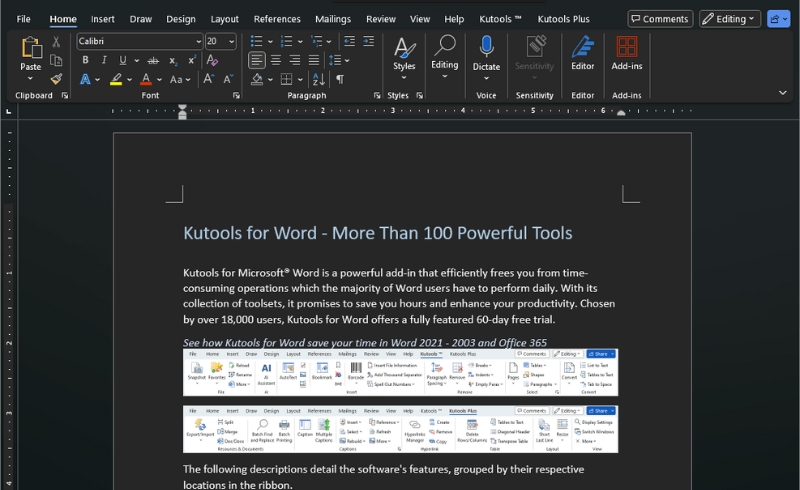Justify the paragraph text

[314, 60]
